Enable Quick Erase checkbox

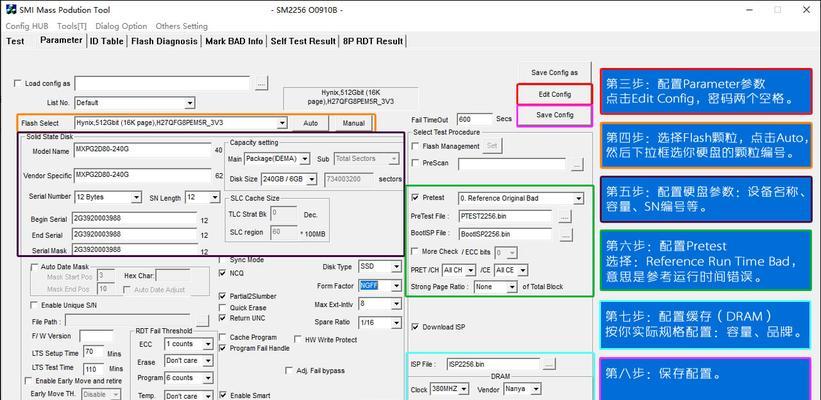(222, 308)
